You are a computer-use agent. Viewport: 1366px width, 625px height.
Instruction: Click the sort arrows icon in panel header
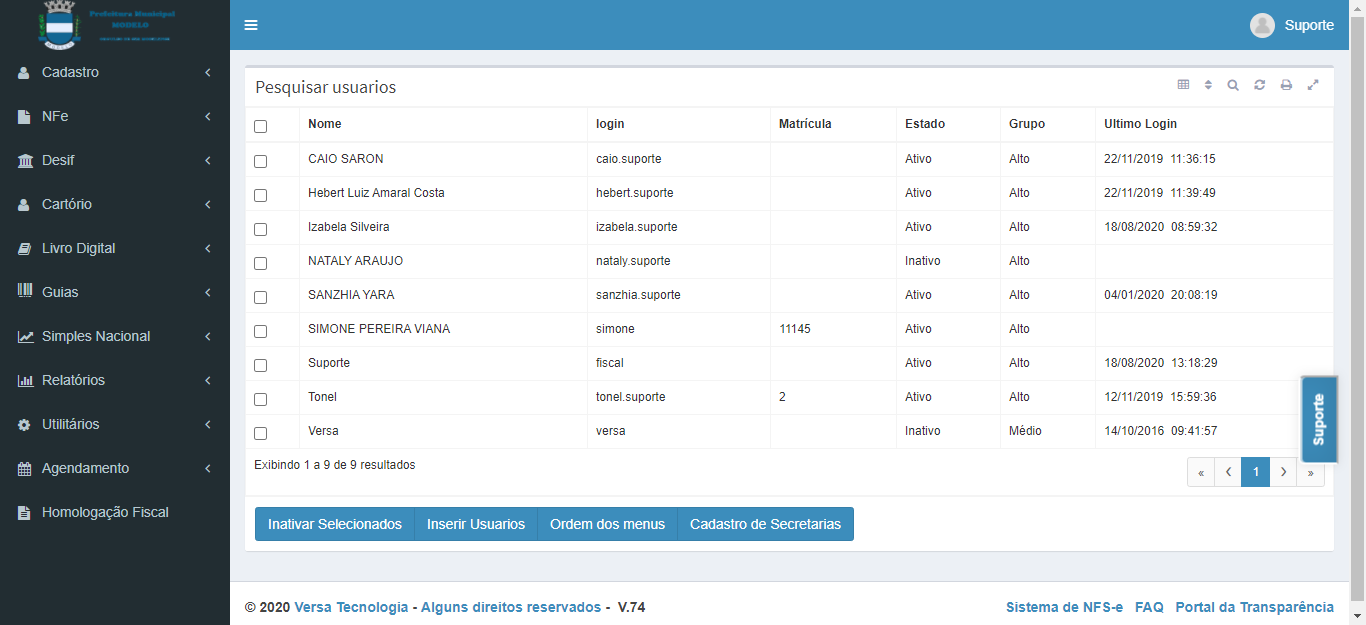(x=1208, y=85)
